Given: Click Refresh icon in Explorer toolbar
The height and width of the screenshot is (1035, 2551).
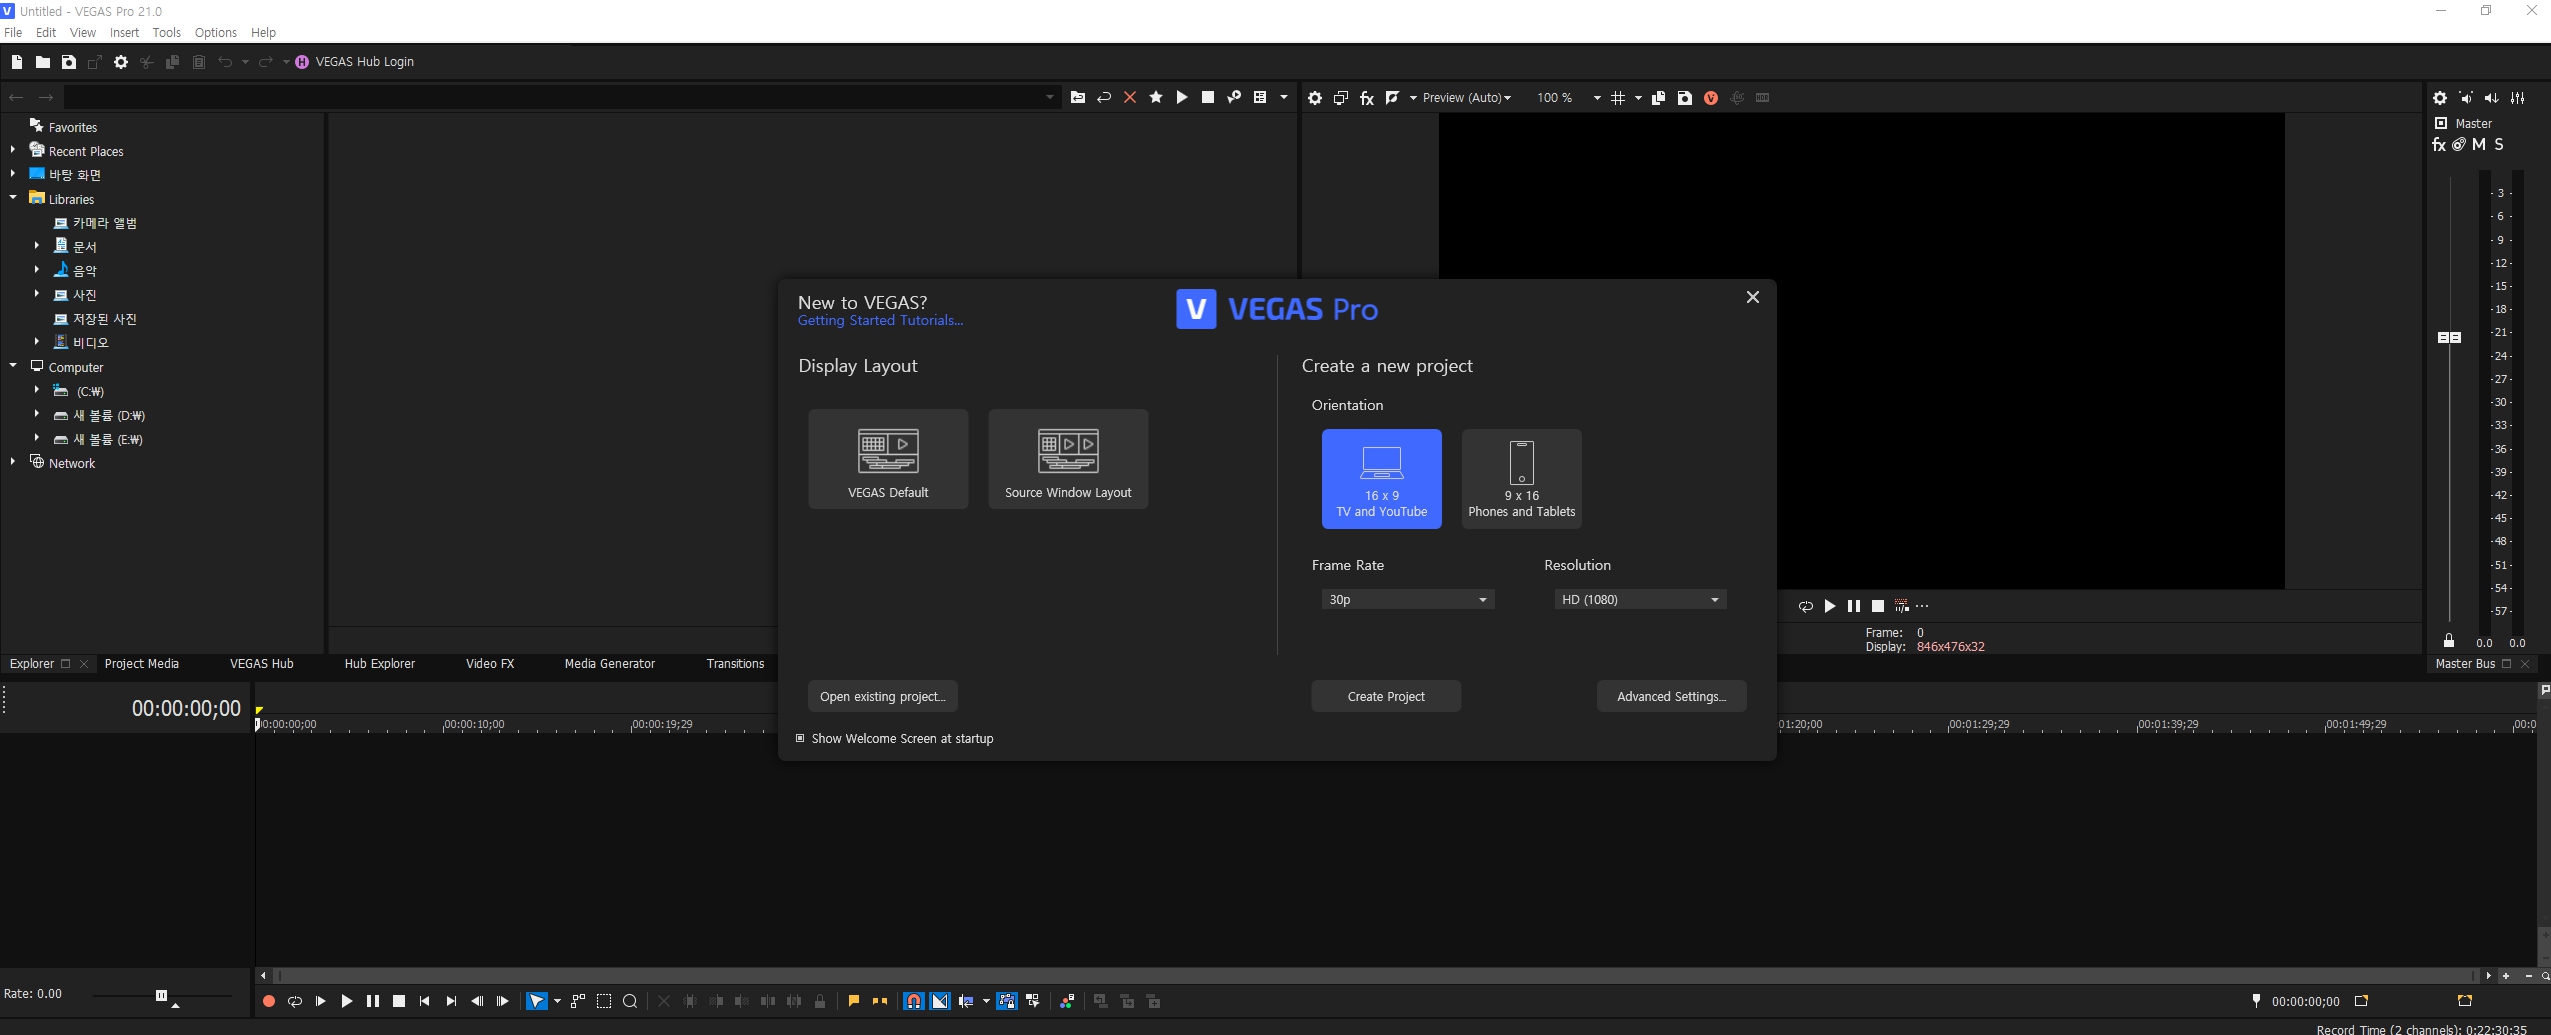Looking at the screenshot, I should pos(1104,98).
